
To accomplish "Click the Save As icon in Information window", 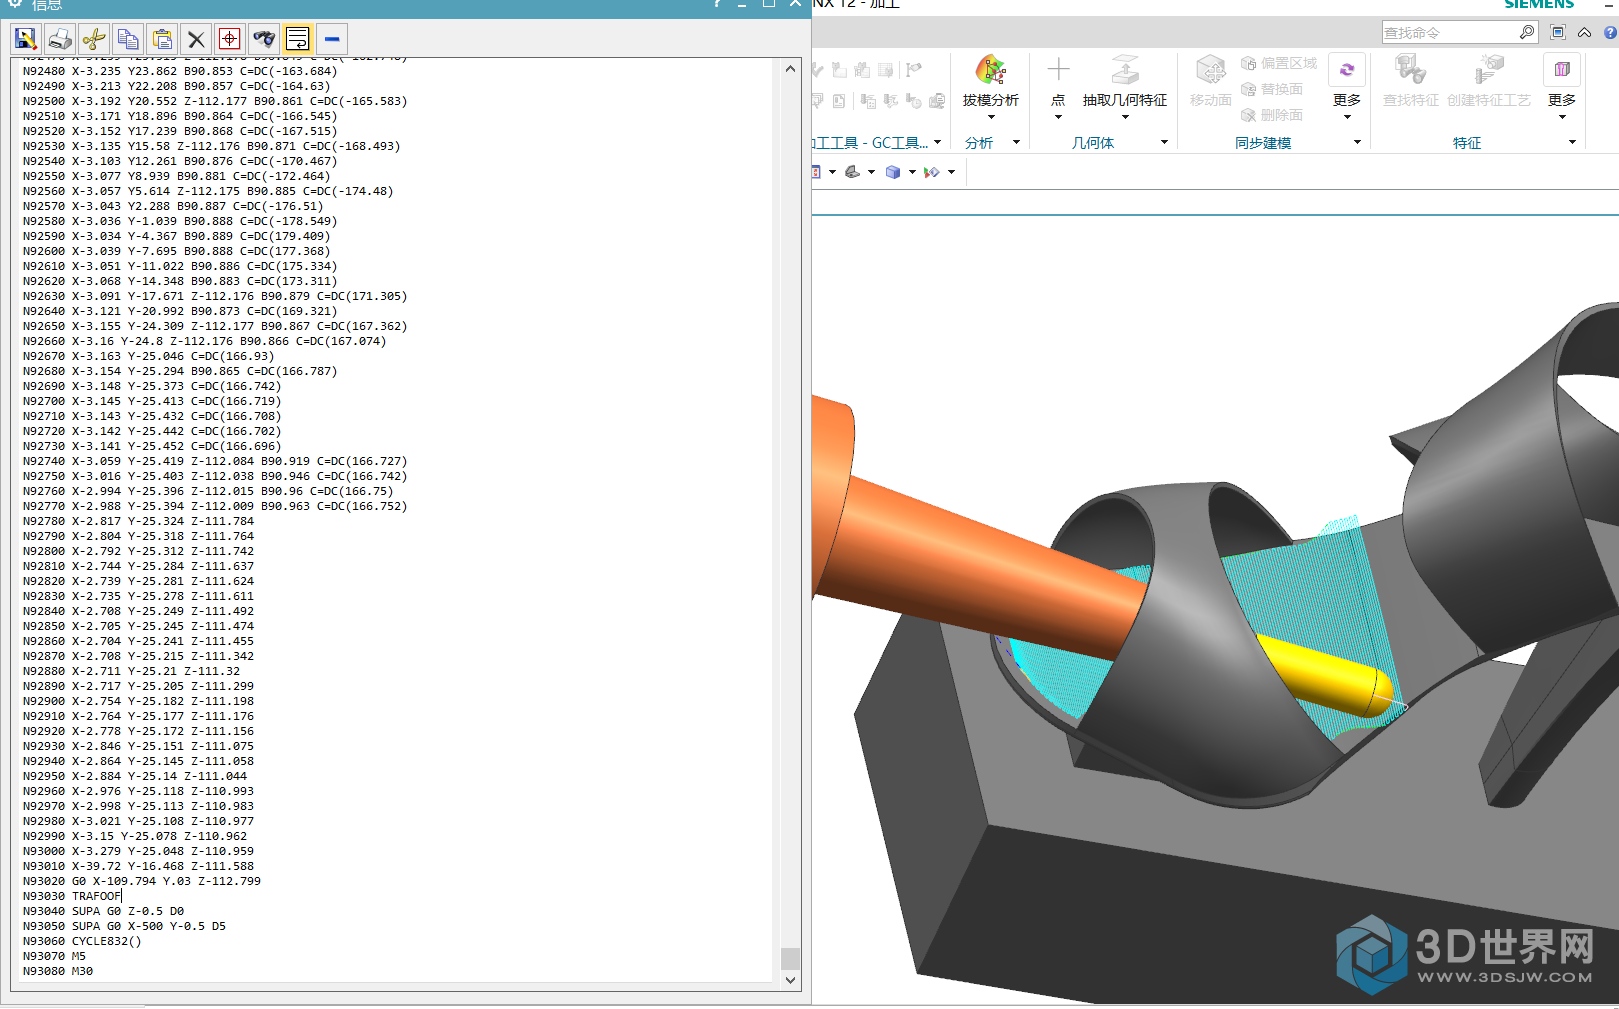I will (26, 39).
